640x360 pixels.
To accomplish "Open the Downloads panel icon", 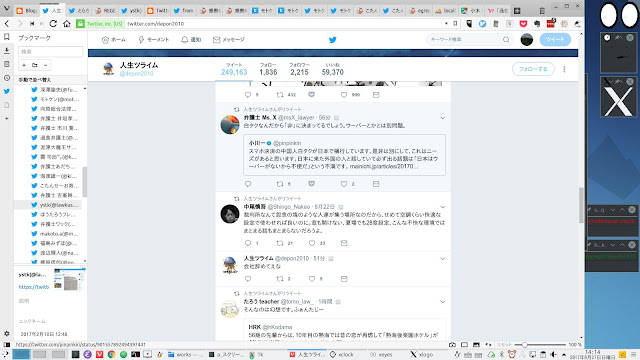I will click(x=7, y=51).
